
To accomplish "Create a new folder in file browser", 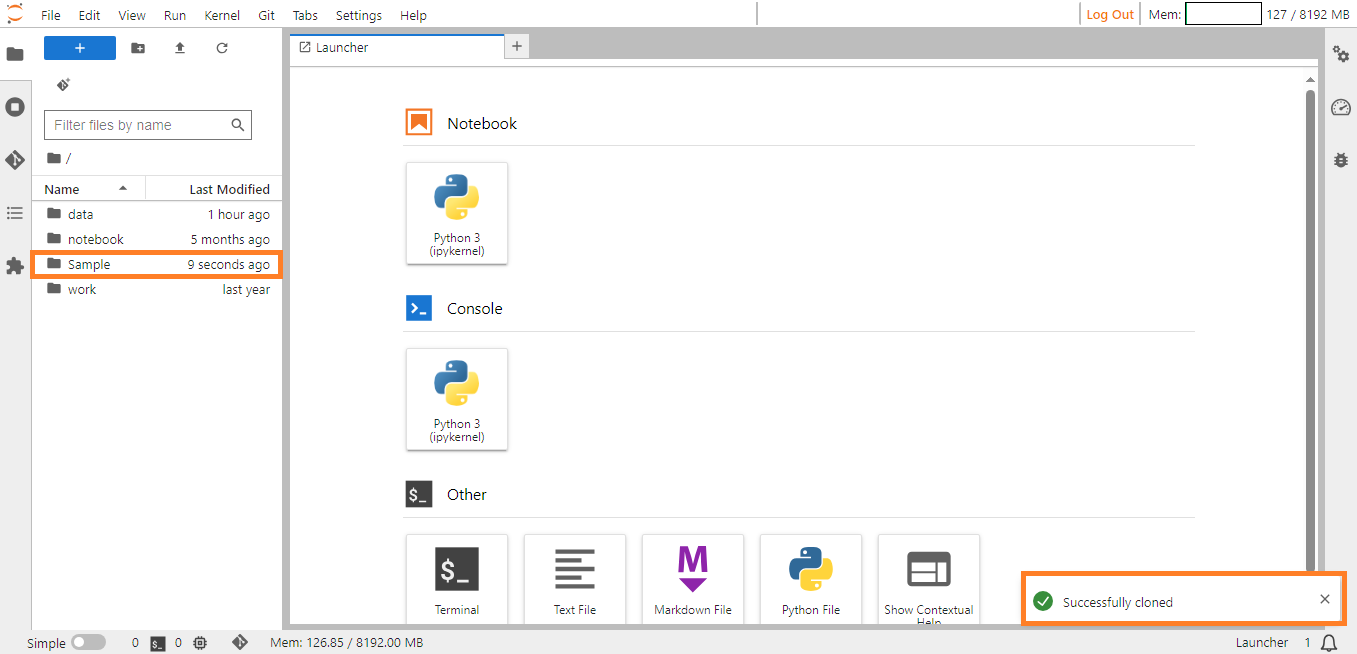I will [x=138, y=48].
